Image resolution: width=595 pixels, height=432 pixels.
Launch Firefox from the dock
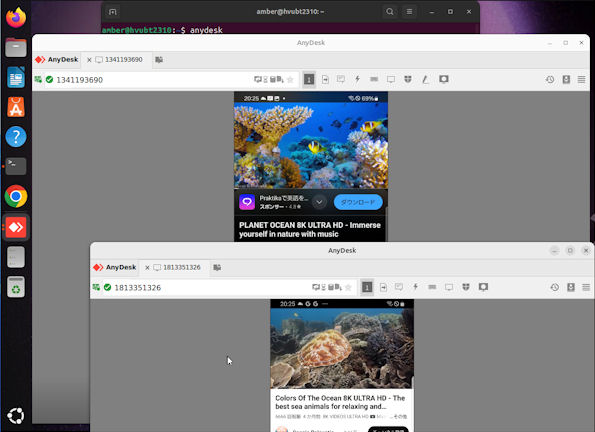point(16,18)
